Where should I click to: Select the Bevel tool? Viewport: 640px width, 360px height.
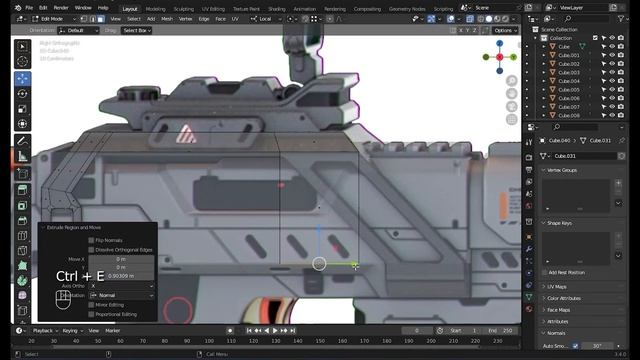click(x=22, y=220)
